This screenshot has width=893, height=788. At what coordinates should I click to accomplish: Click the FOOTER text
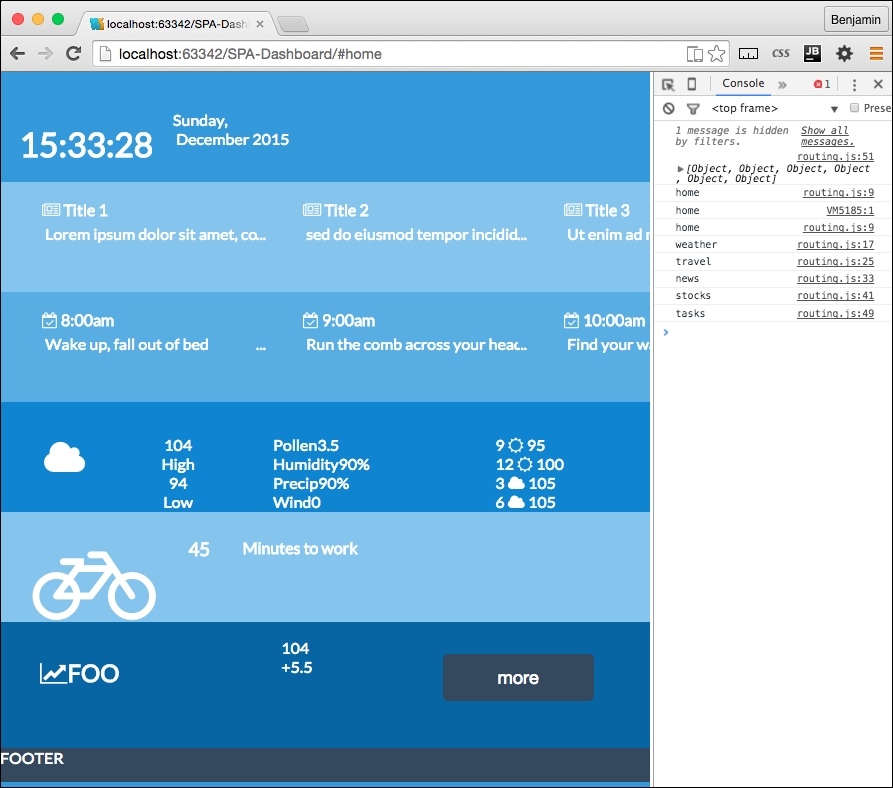click(32, 758)
